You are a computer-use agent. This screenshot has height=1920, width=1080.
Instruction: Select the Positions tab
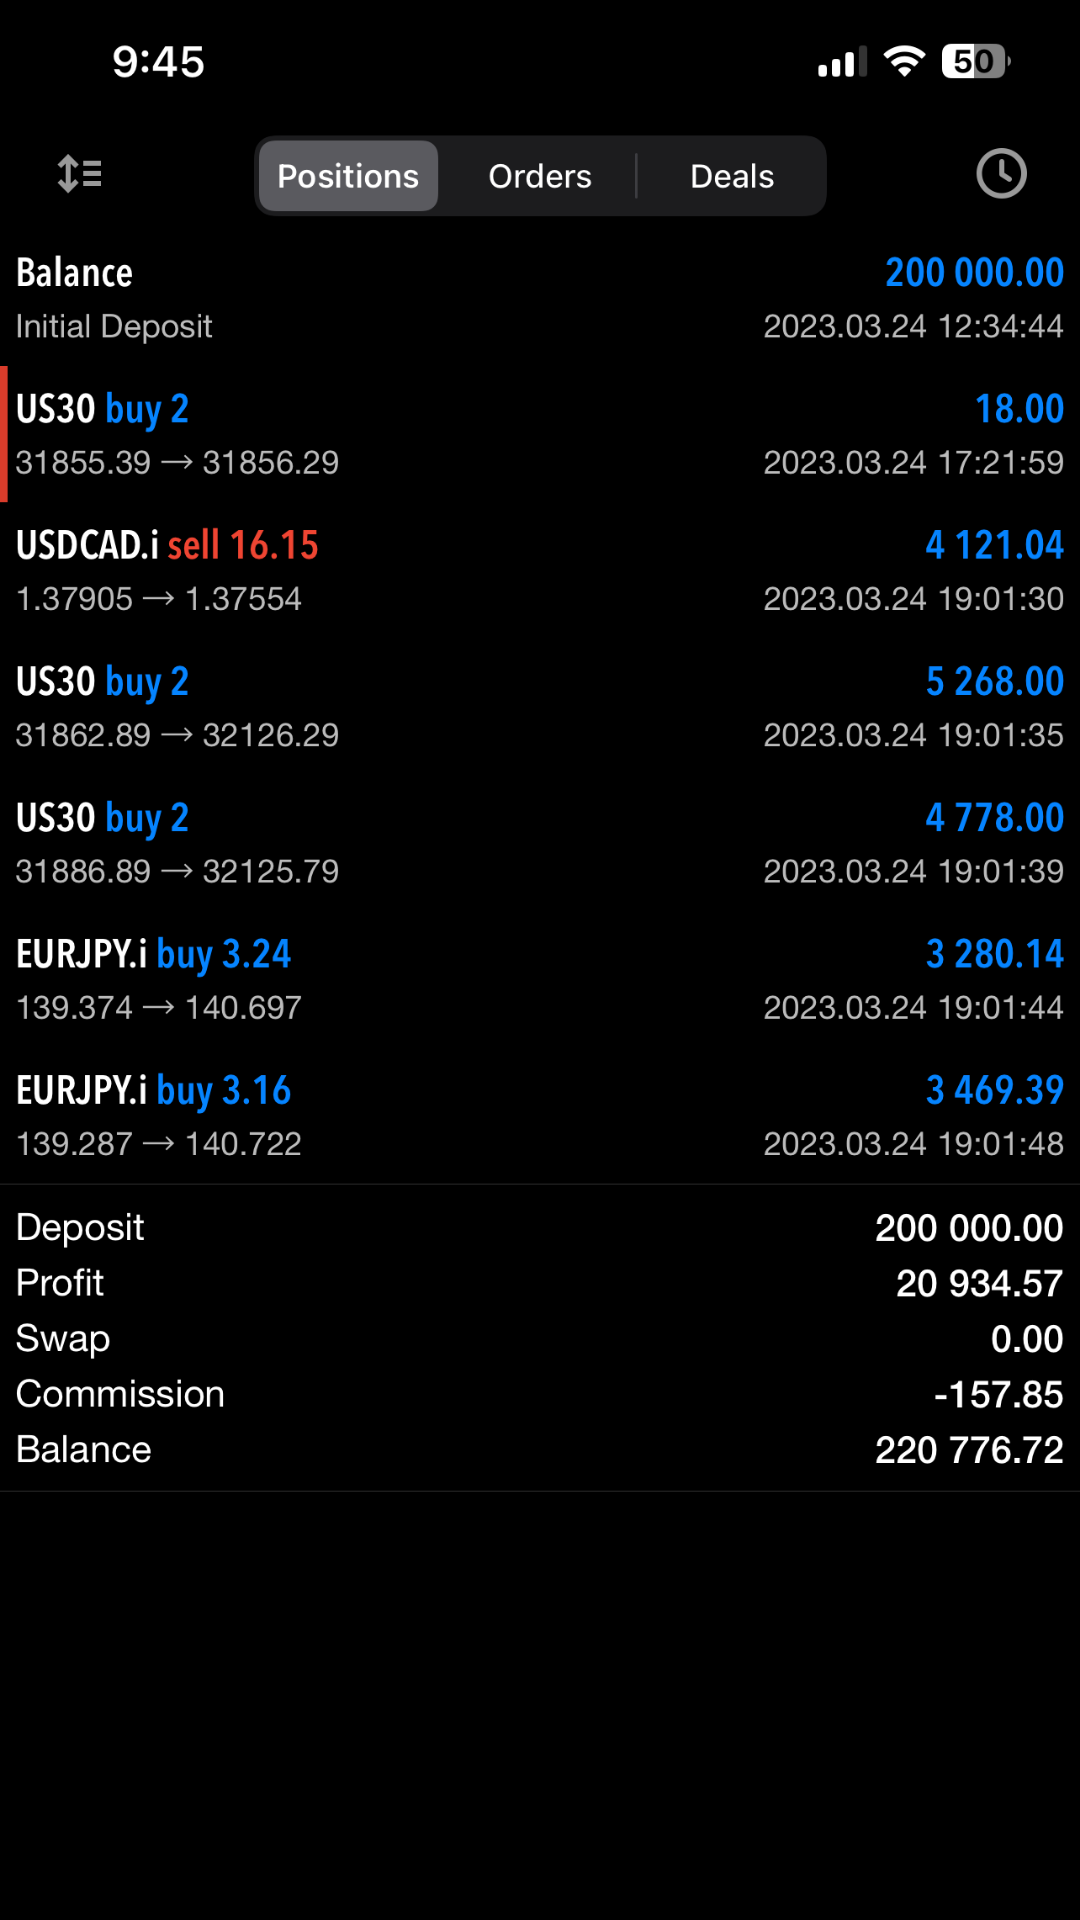pyautogui.click(x=348, y=176)
